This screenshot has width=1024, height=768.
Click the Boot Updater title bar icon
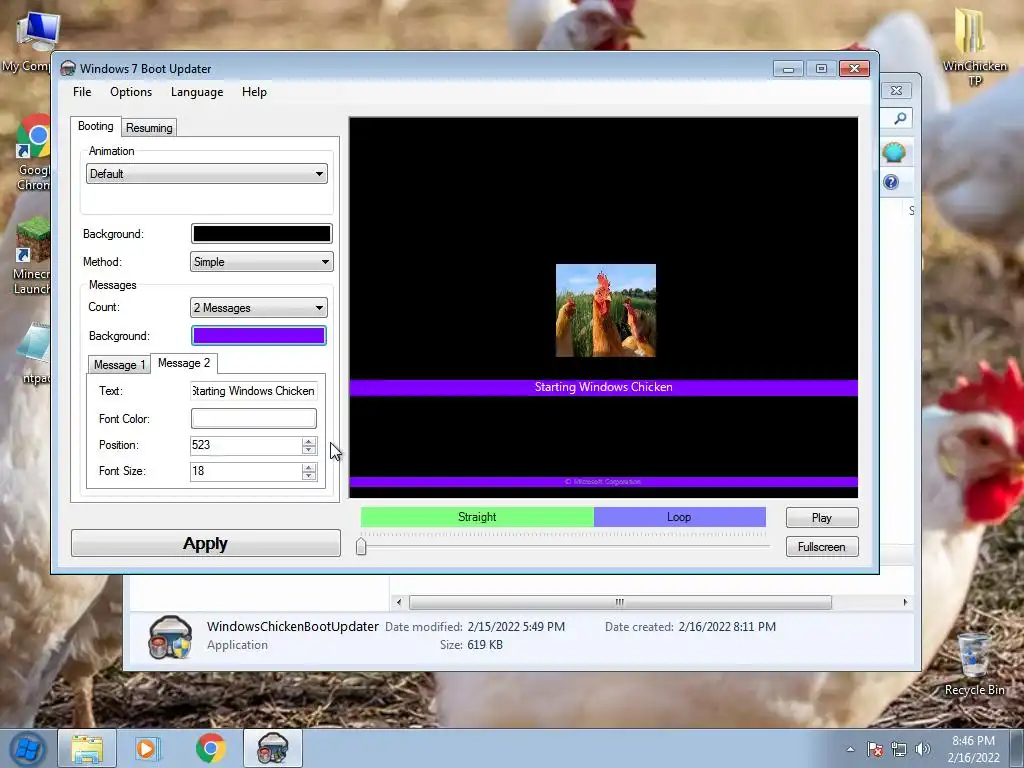[68, 69]
